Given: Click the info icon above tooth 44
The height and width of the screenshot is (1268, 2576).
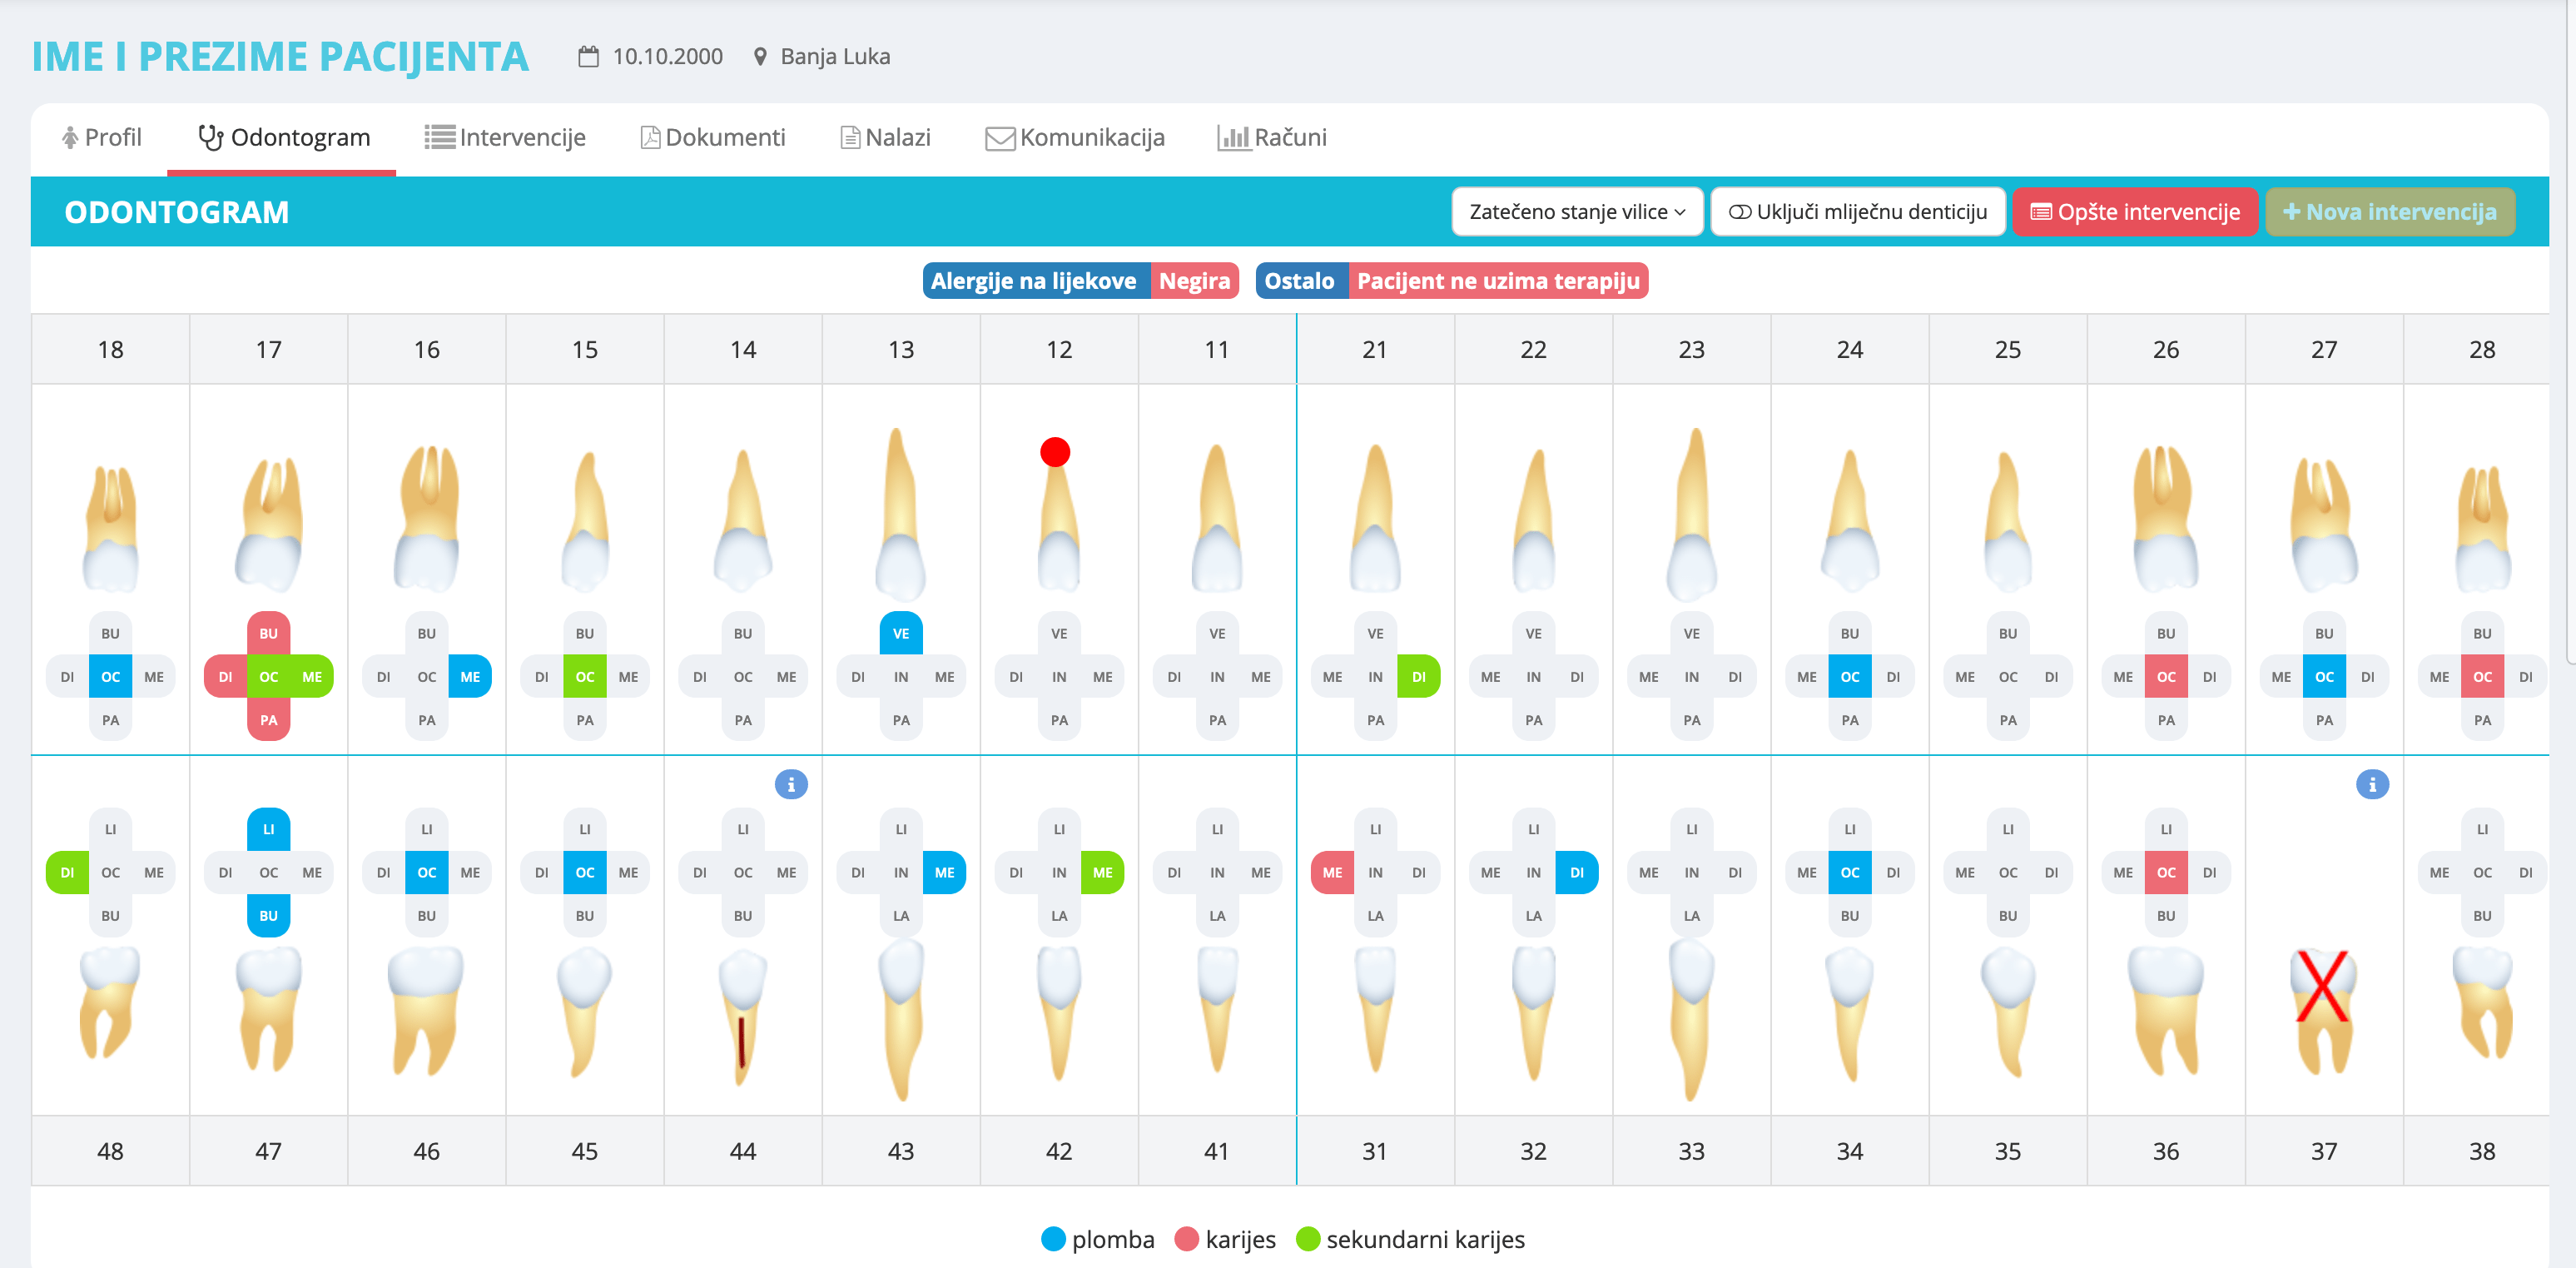Looking at the screenshot, I should (790, 785).
